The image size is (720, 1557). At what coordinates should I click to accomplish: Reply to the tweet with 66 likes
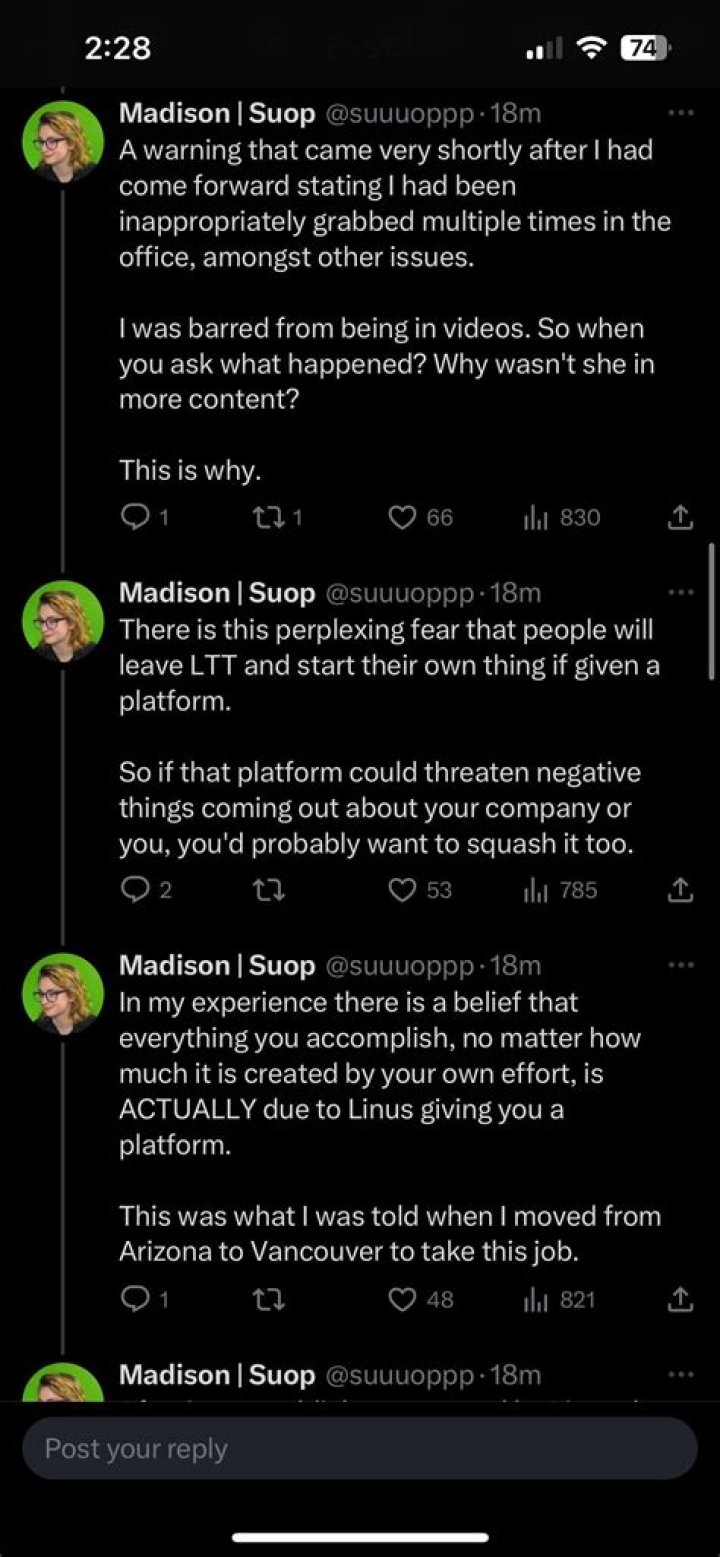(133, 516)
